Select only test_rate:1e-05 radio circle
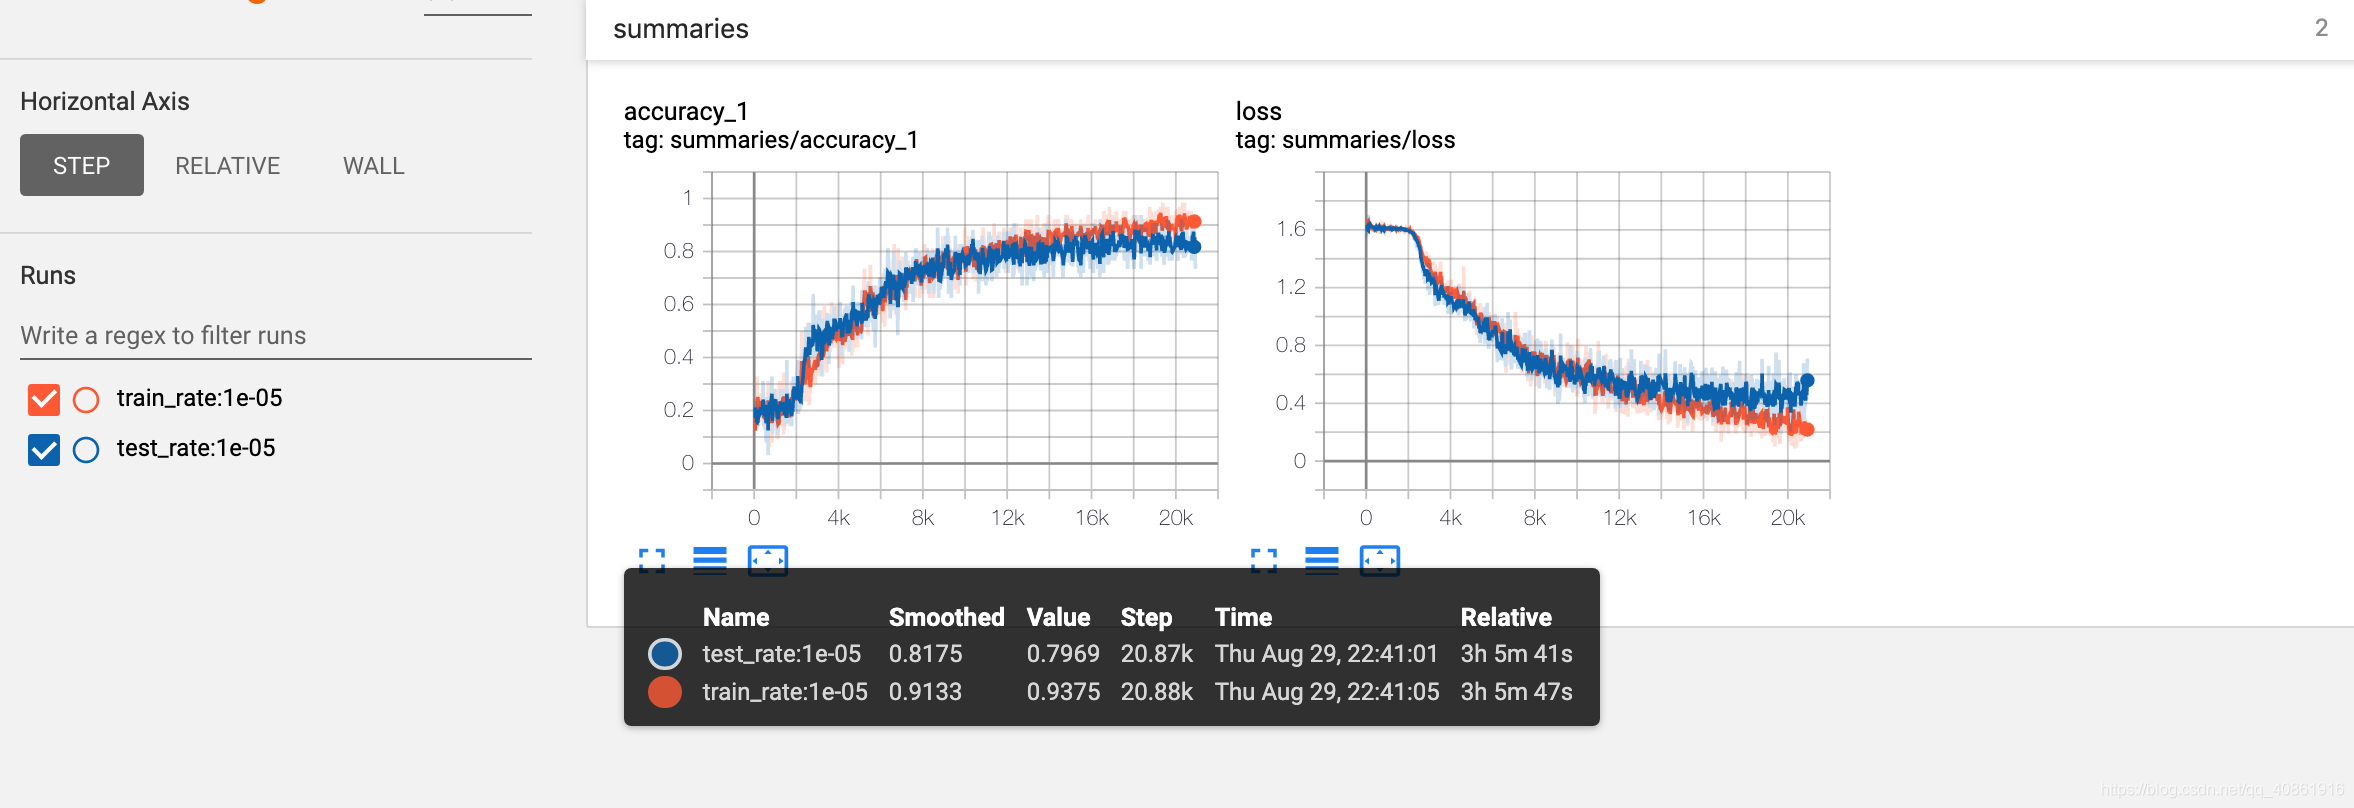Viewport: 2354px width, 808px height. [x=86, y=450]
